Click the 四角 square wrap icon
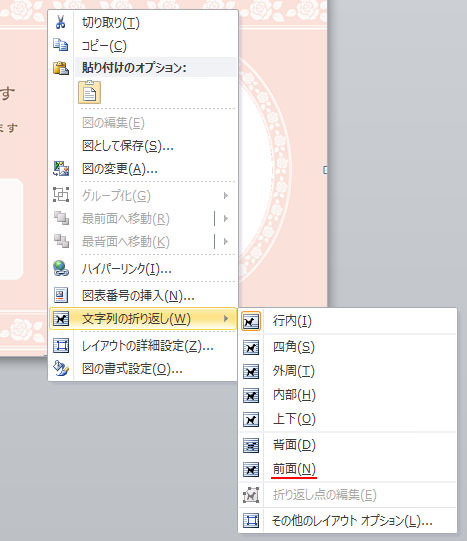 pyautogui.click(x=251, y=347)
